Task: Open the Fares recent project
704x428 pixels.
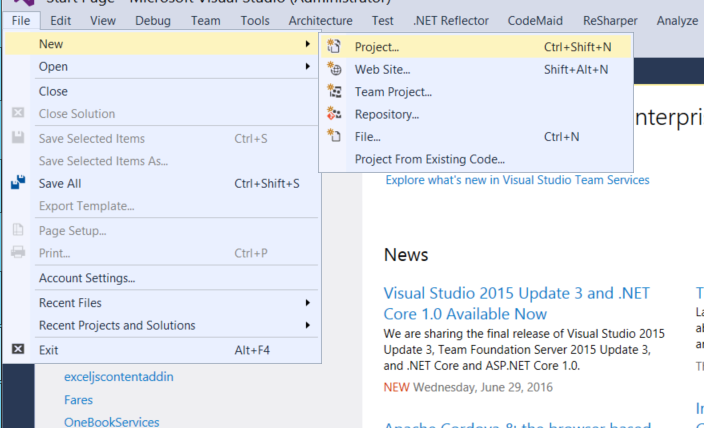Action: (79, 400)
